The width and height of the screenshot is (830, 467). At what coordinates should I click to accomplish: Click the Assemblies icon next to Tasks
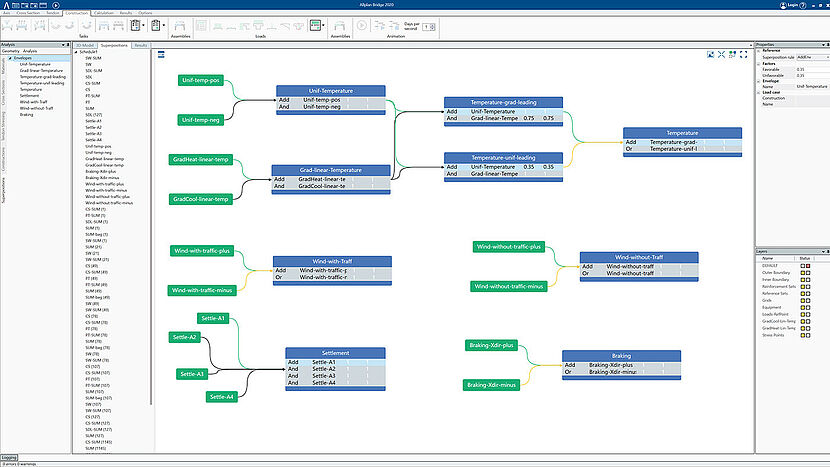coord(178,24)
